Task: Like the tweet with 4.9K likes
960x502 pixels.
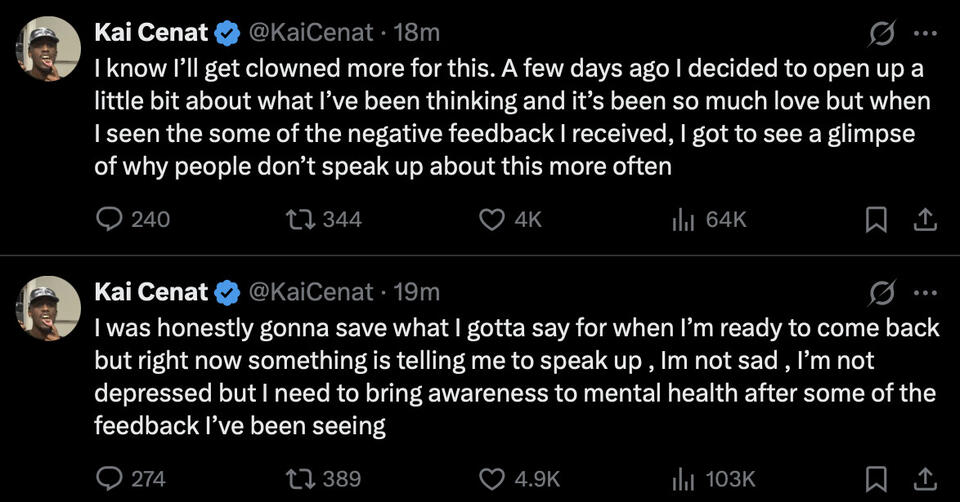Action: tap(491, 478)
